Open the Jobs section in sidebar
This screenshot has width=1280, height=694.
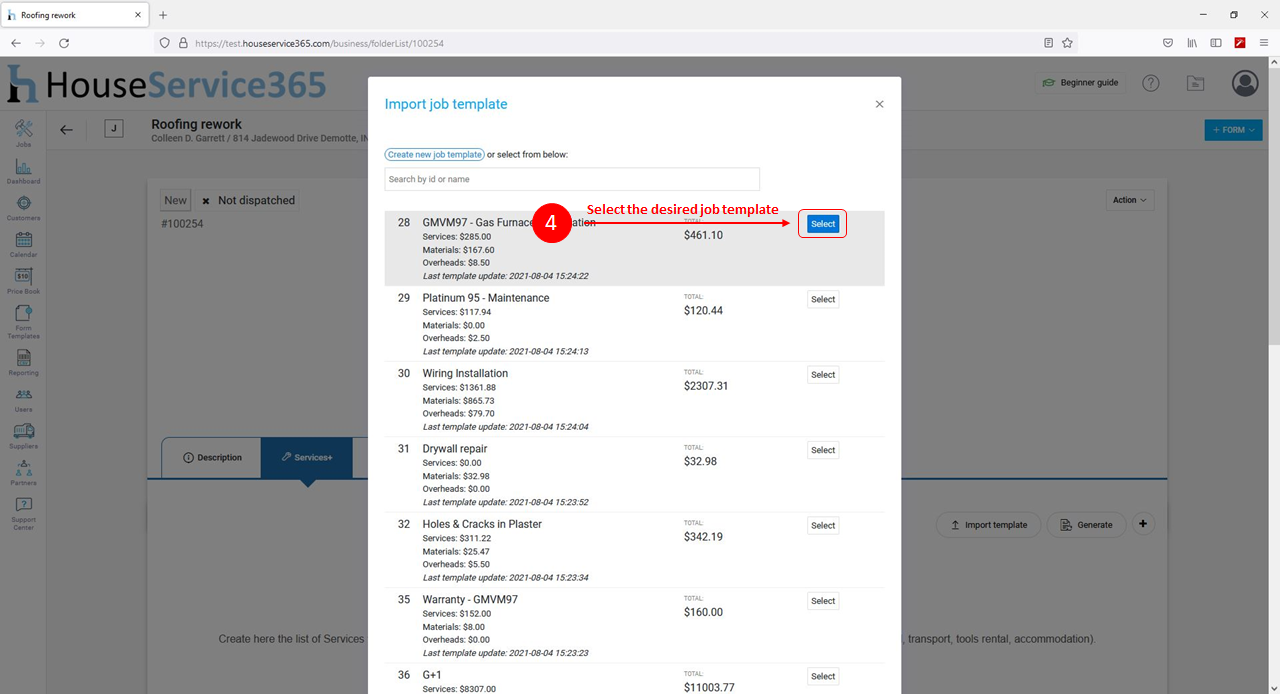(x=24, y=133)
